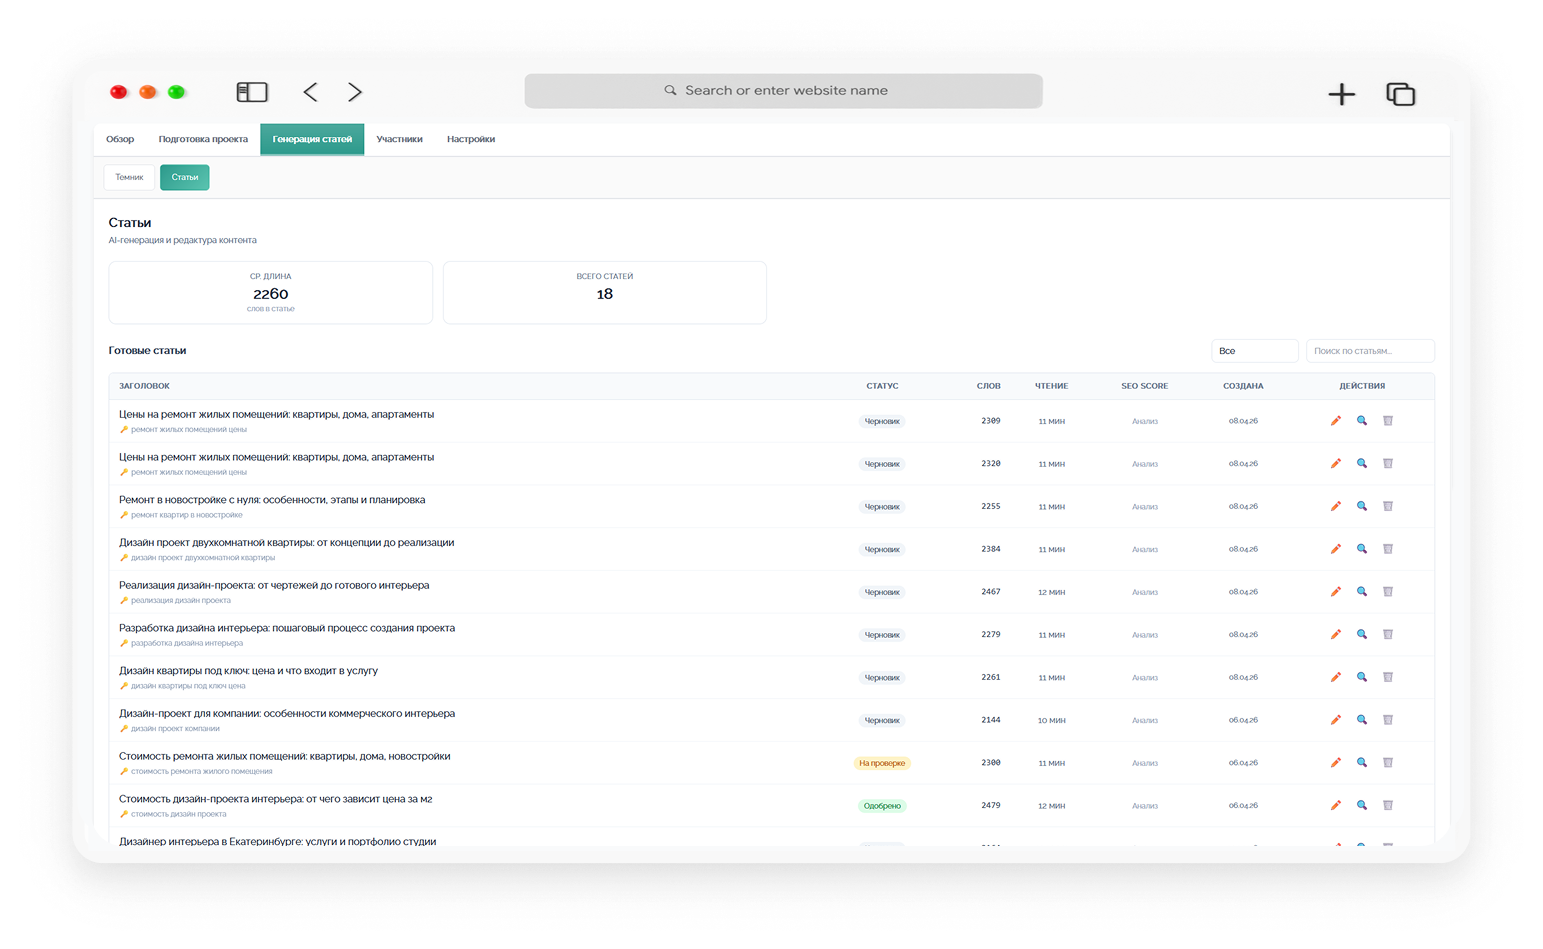The image size is (1543, 949).
Task: Open the Подготовка проекта tab
Action: pyautogui.click(x=203, y=139)
